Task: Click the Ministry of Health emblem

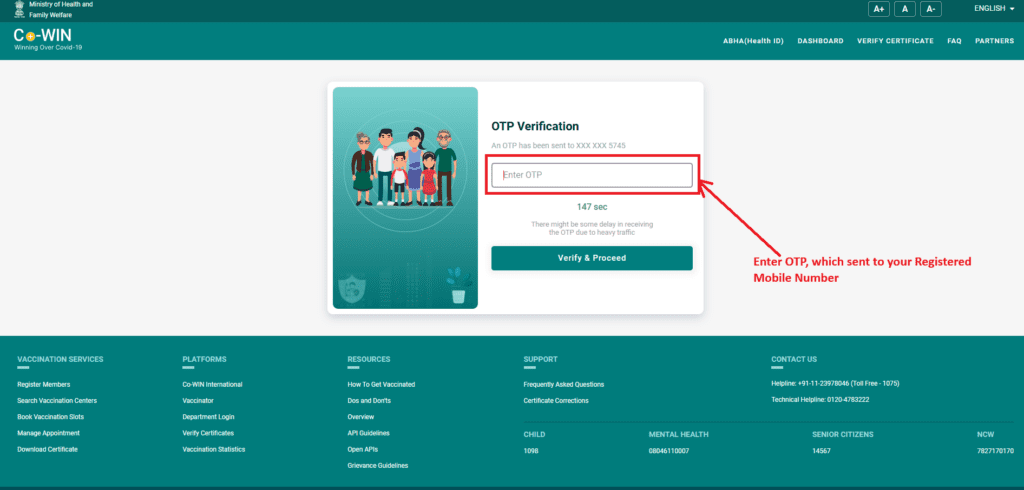Action: [x=19, y=9]
